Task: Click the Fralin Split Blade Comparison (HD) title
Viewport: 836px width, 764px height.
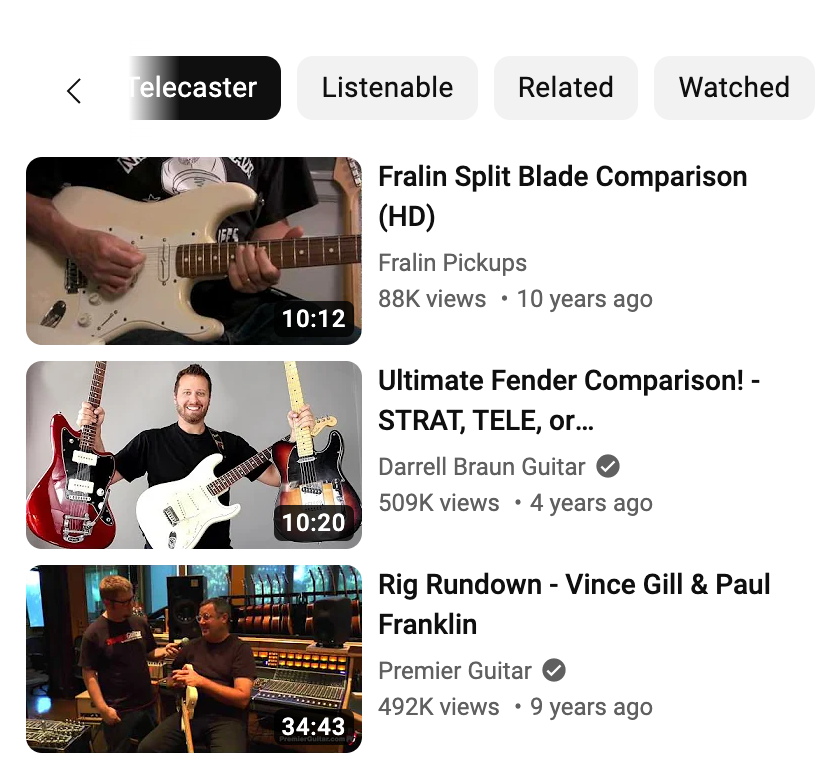Action: point(562,196)
